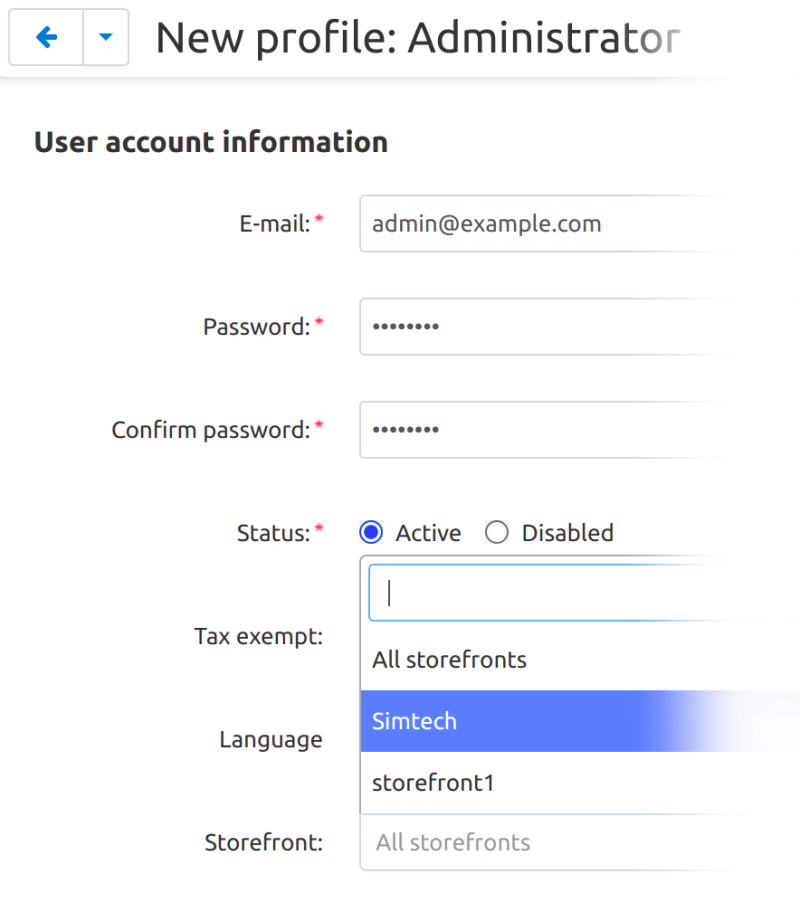Click into the Password field

click(560, 326)
